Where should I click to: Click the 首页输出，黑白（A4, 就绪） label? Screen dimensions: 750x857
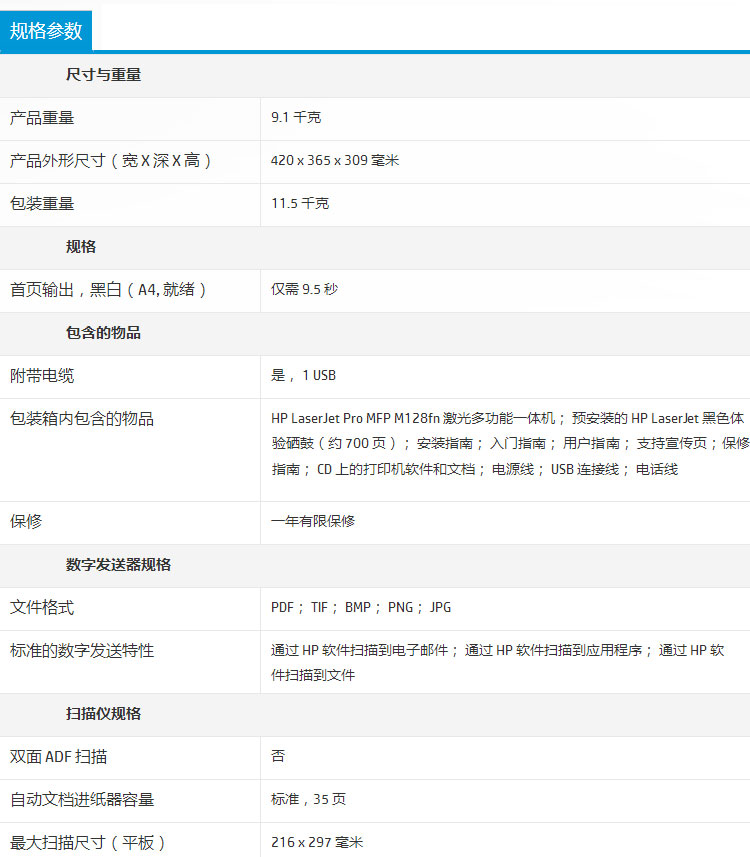click(x=108, y=290)
